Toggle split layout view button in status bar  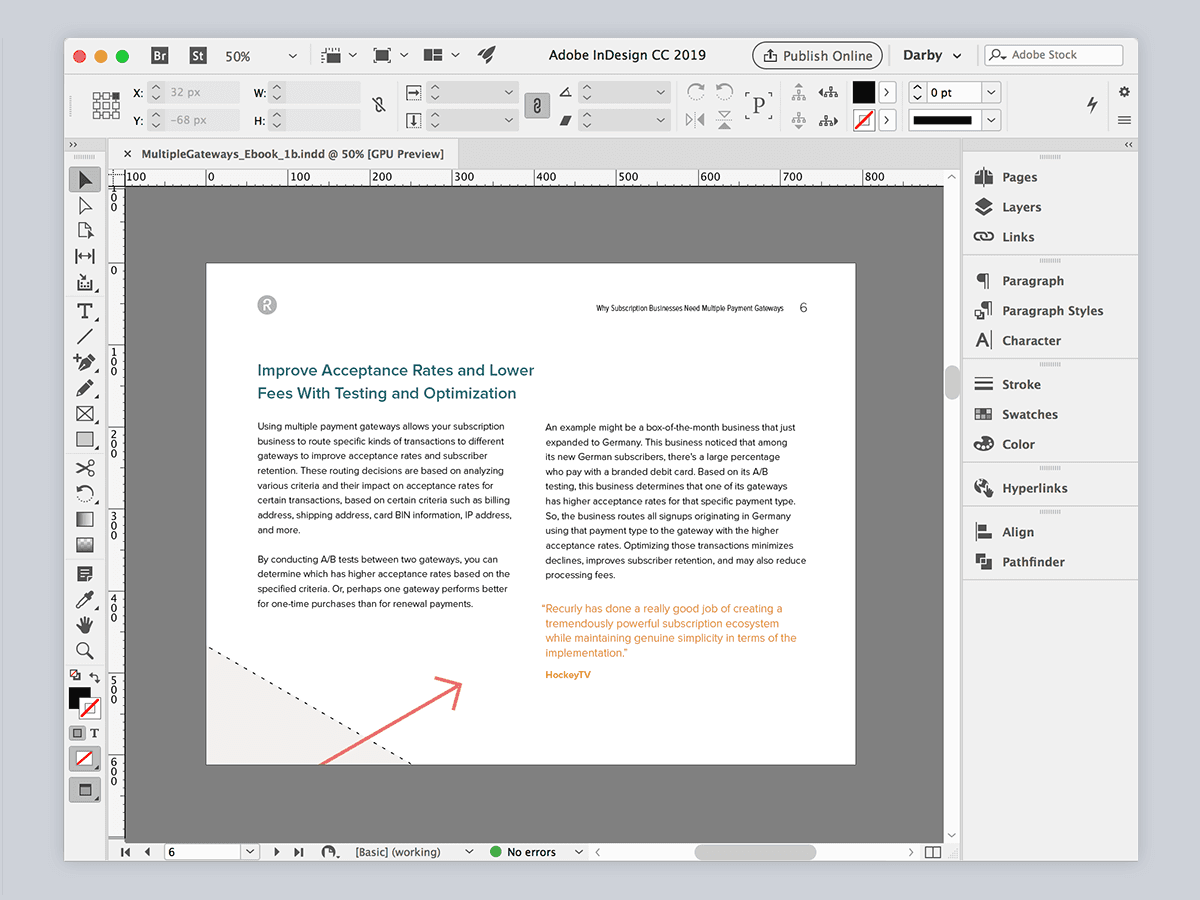pos(933,852)
